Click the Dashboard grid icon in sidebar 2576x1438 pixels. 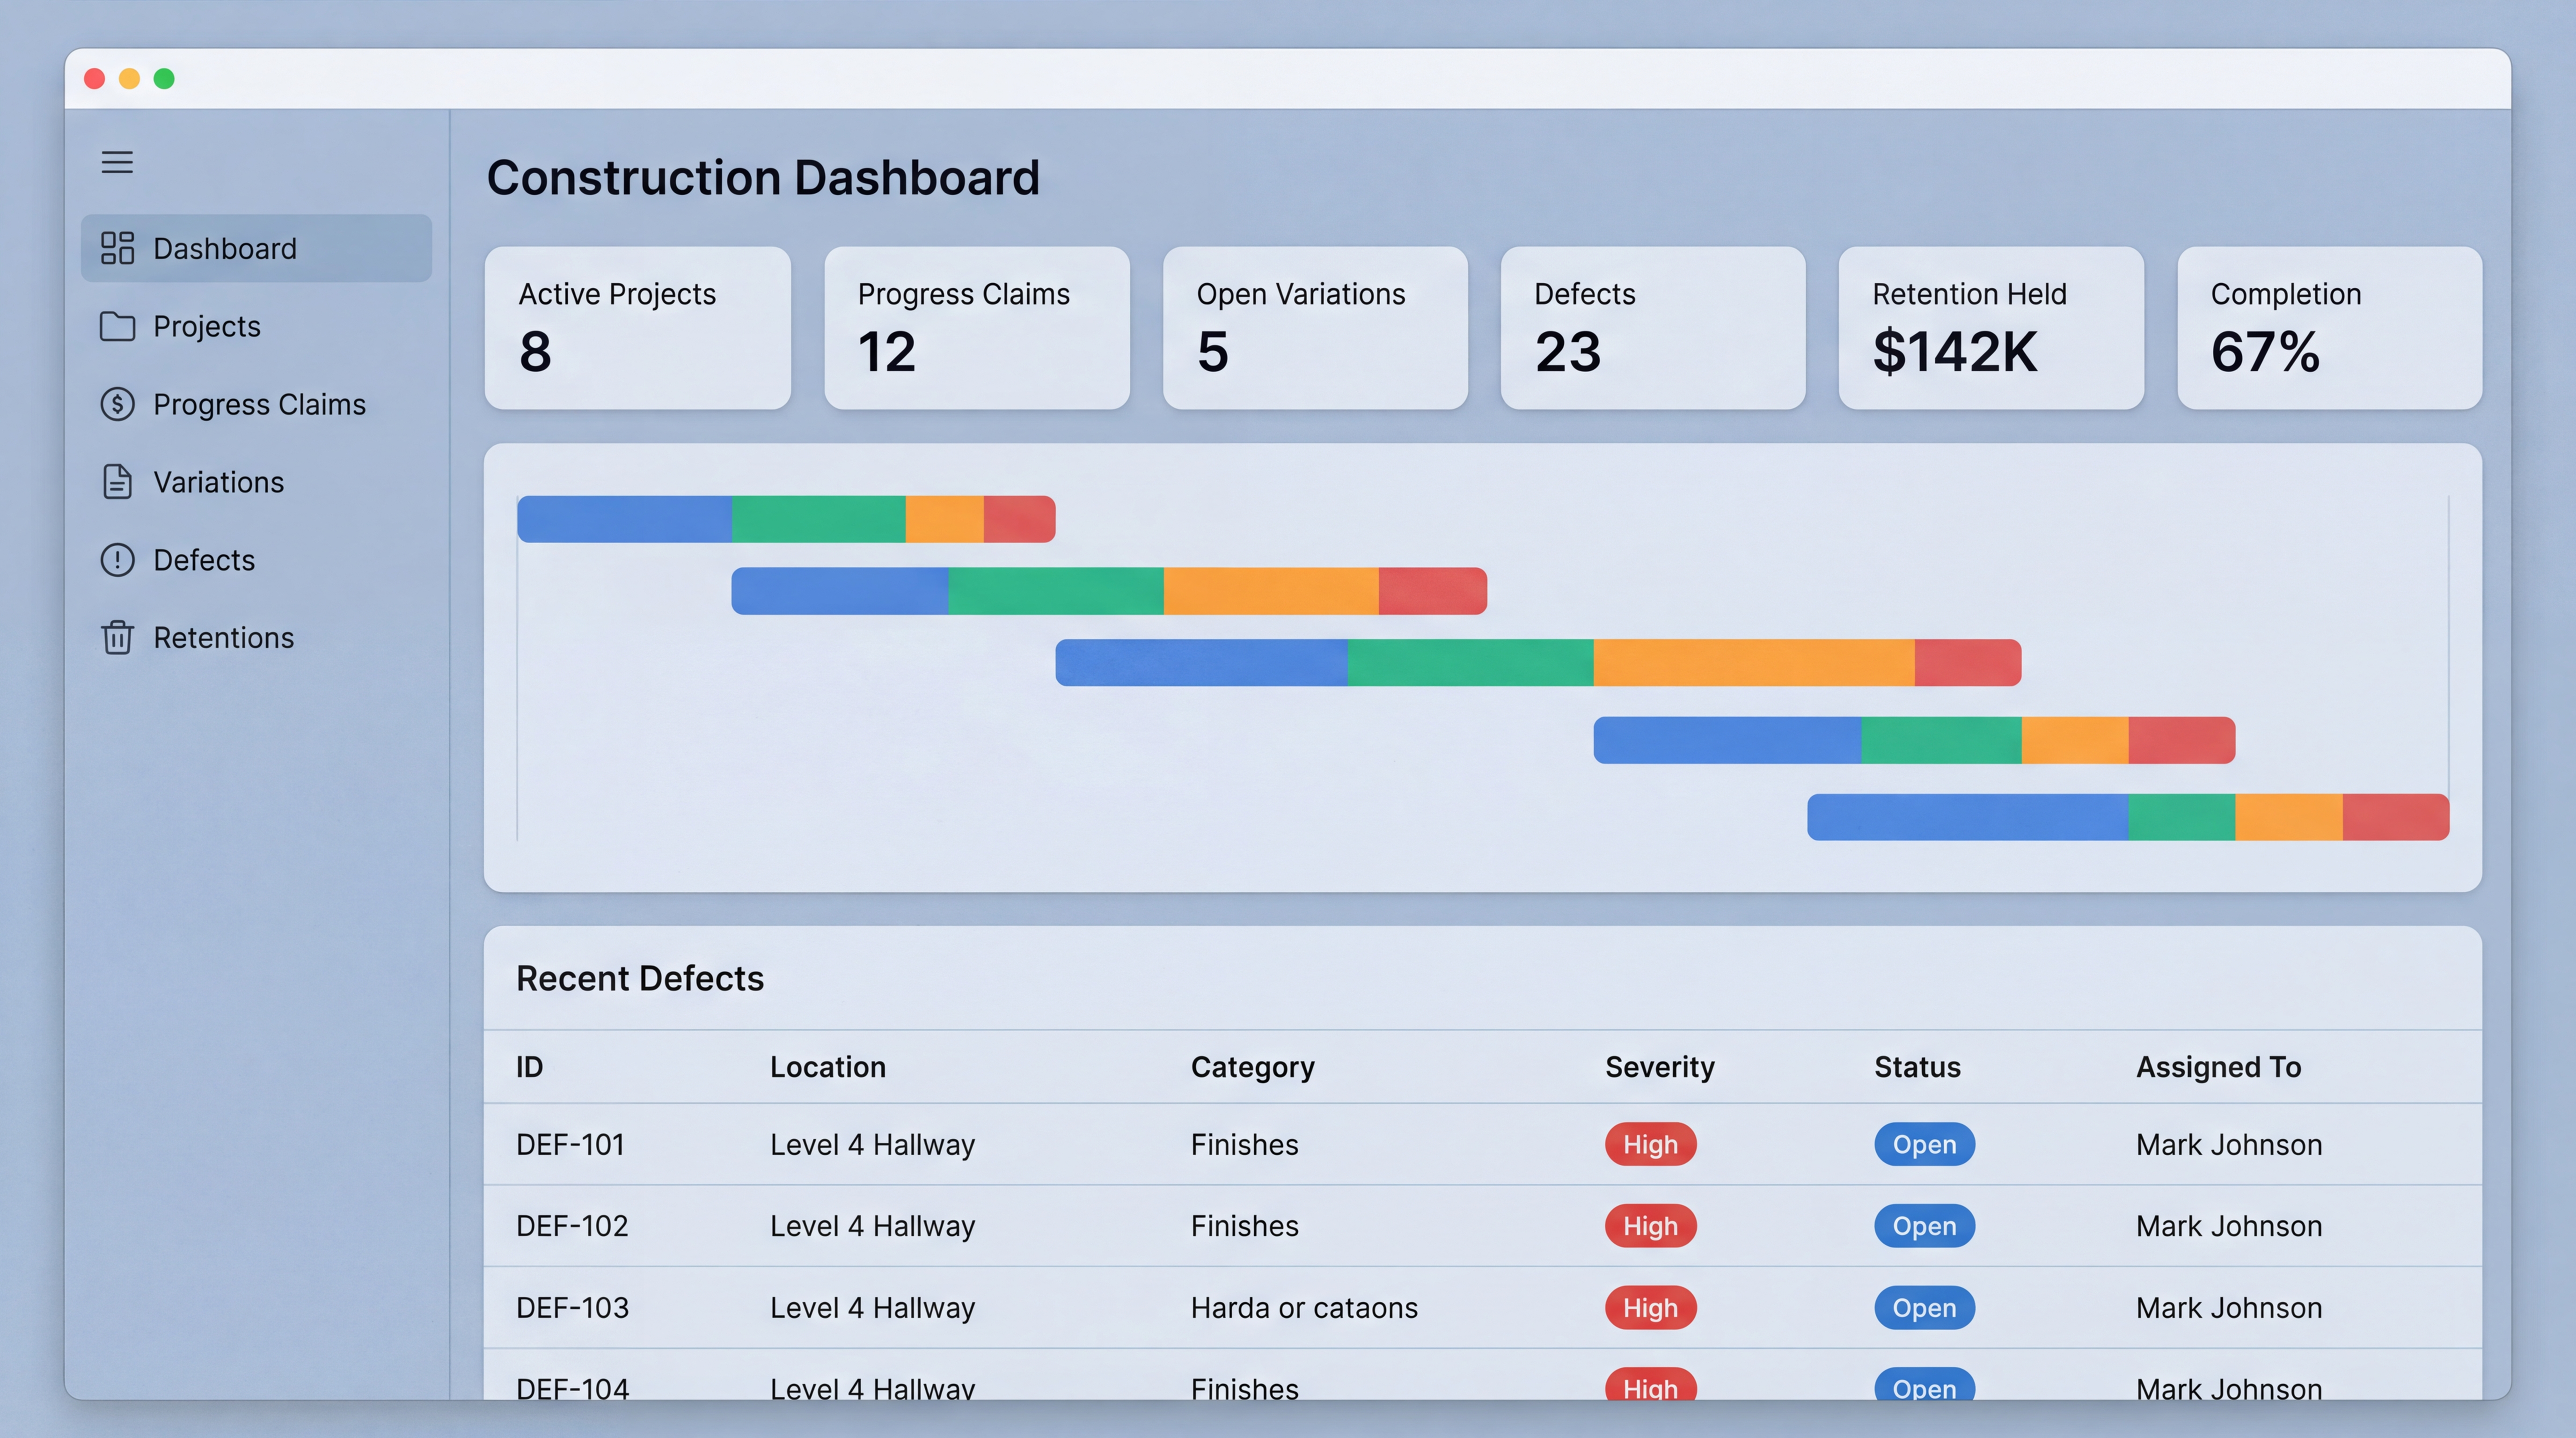(x=117, y=248)
